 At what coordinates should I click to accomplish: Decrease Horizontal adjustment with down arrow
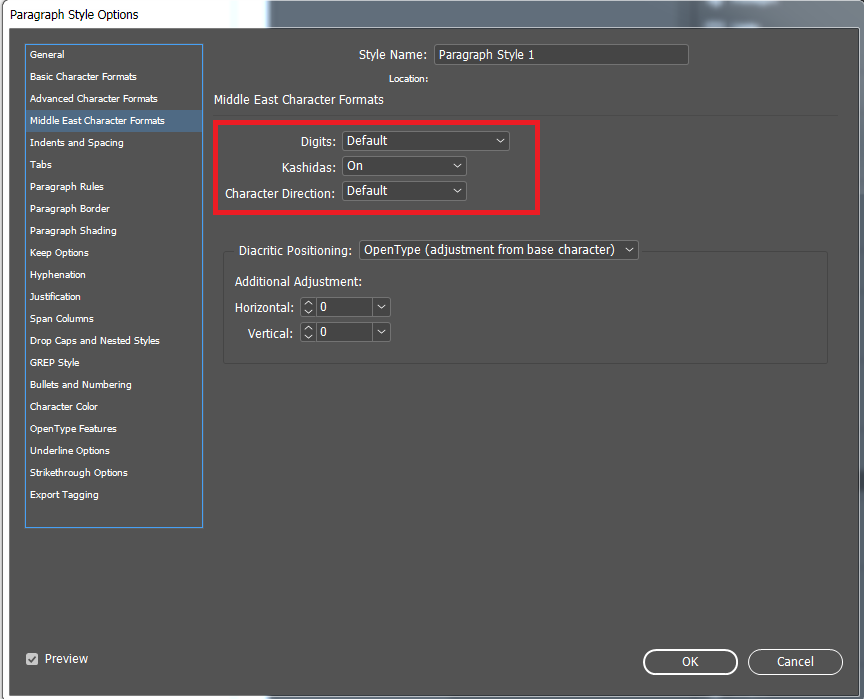(x=308, y=312)
